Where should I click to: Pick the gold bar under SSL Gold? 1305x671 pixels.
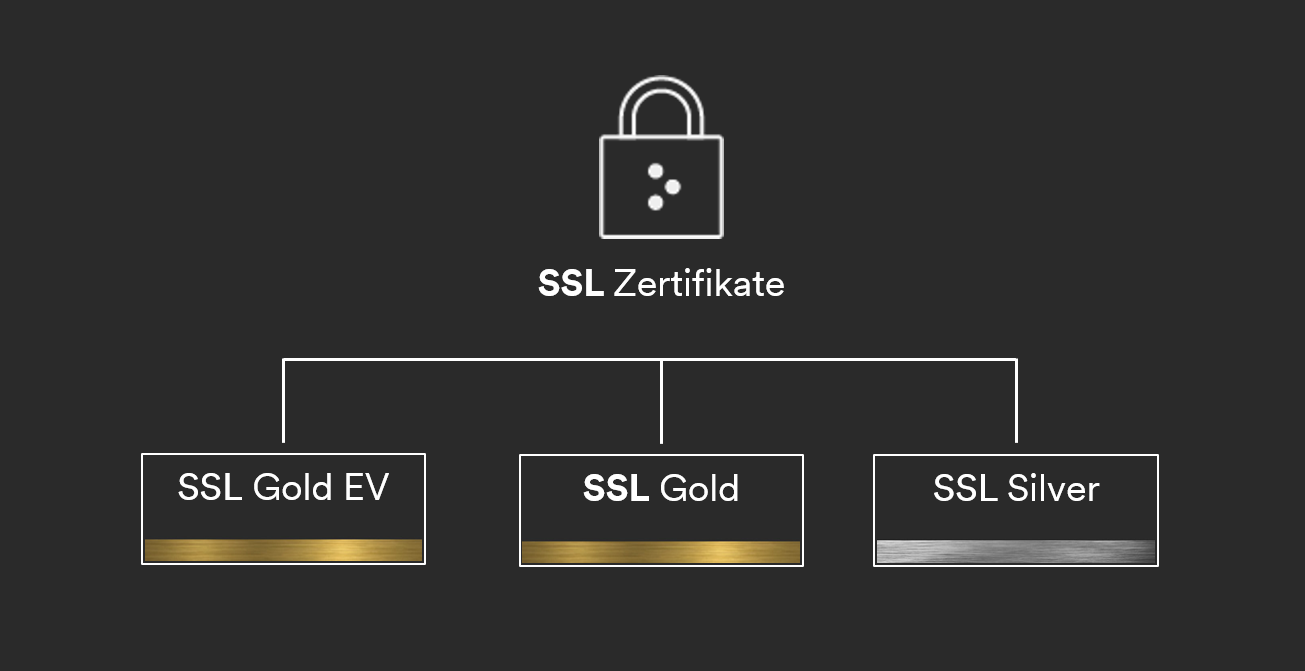pyautogui.click(x=661, y=552)
